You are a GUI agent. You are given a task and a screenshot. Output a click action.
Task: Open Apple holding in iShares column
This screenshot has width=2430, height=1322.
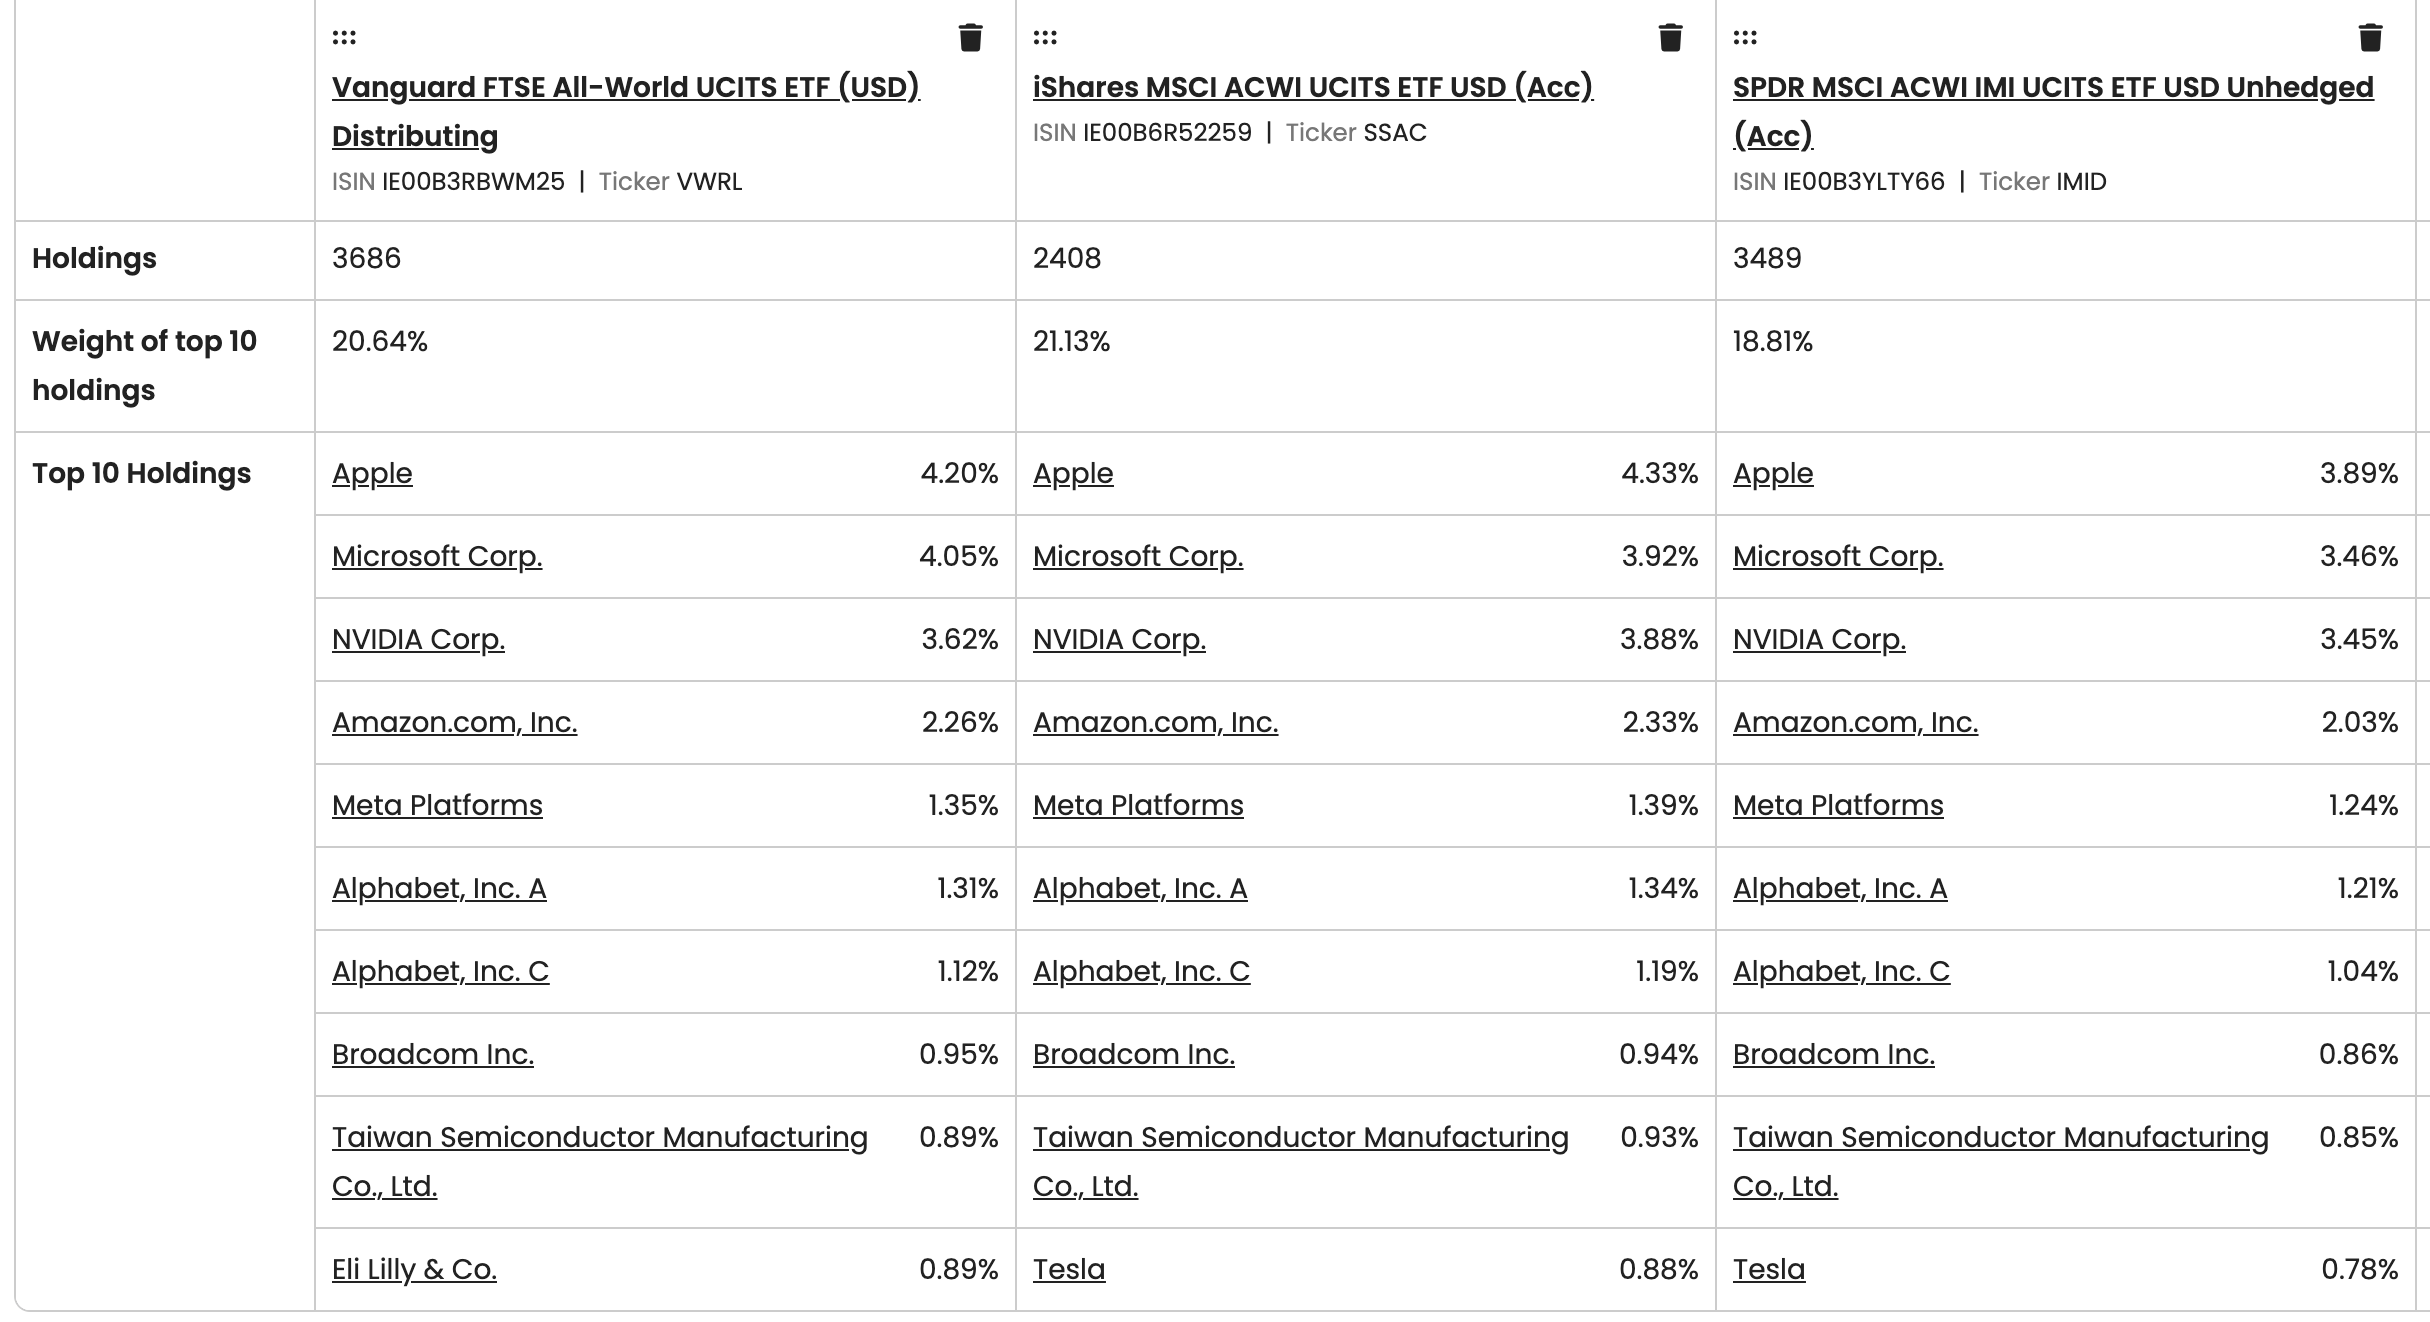(1073, 473)
